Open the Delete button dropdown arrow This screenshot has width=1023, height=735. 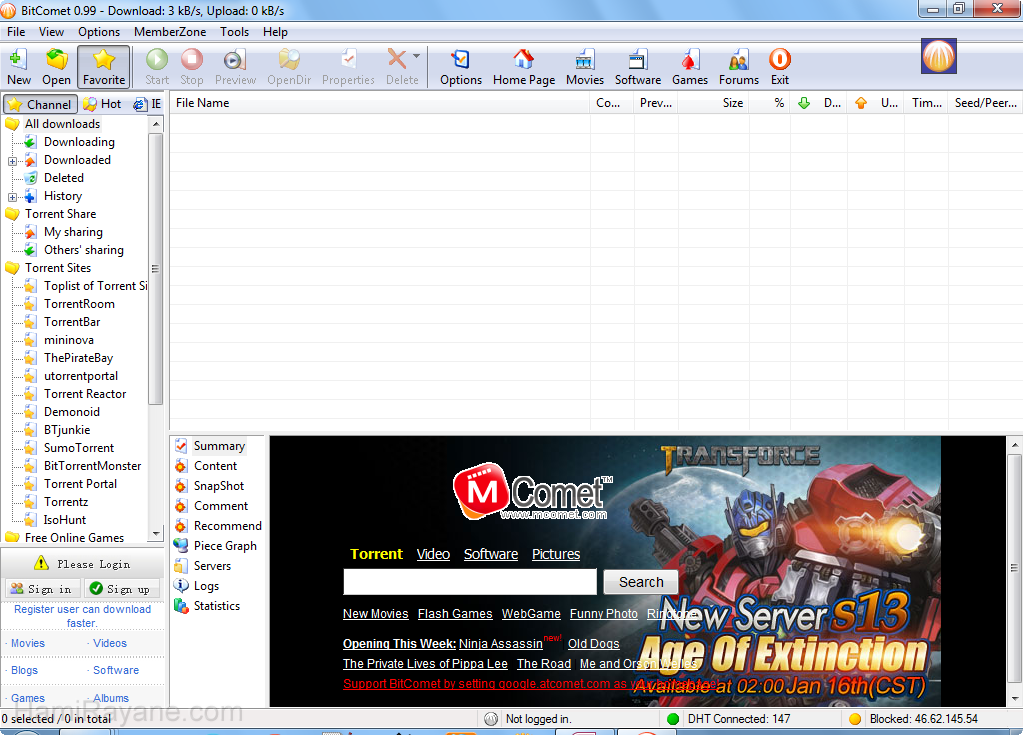[417, 57]
